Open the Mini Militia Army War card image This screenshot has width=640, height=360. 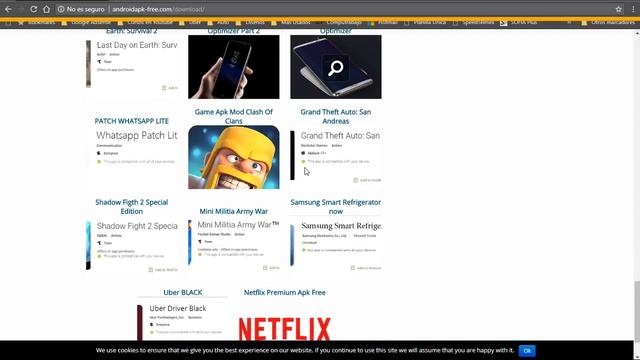coord(234,246)
